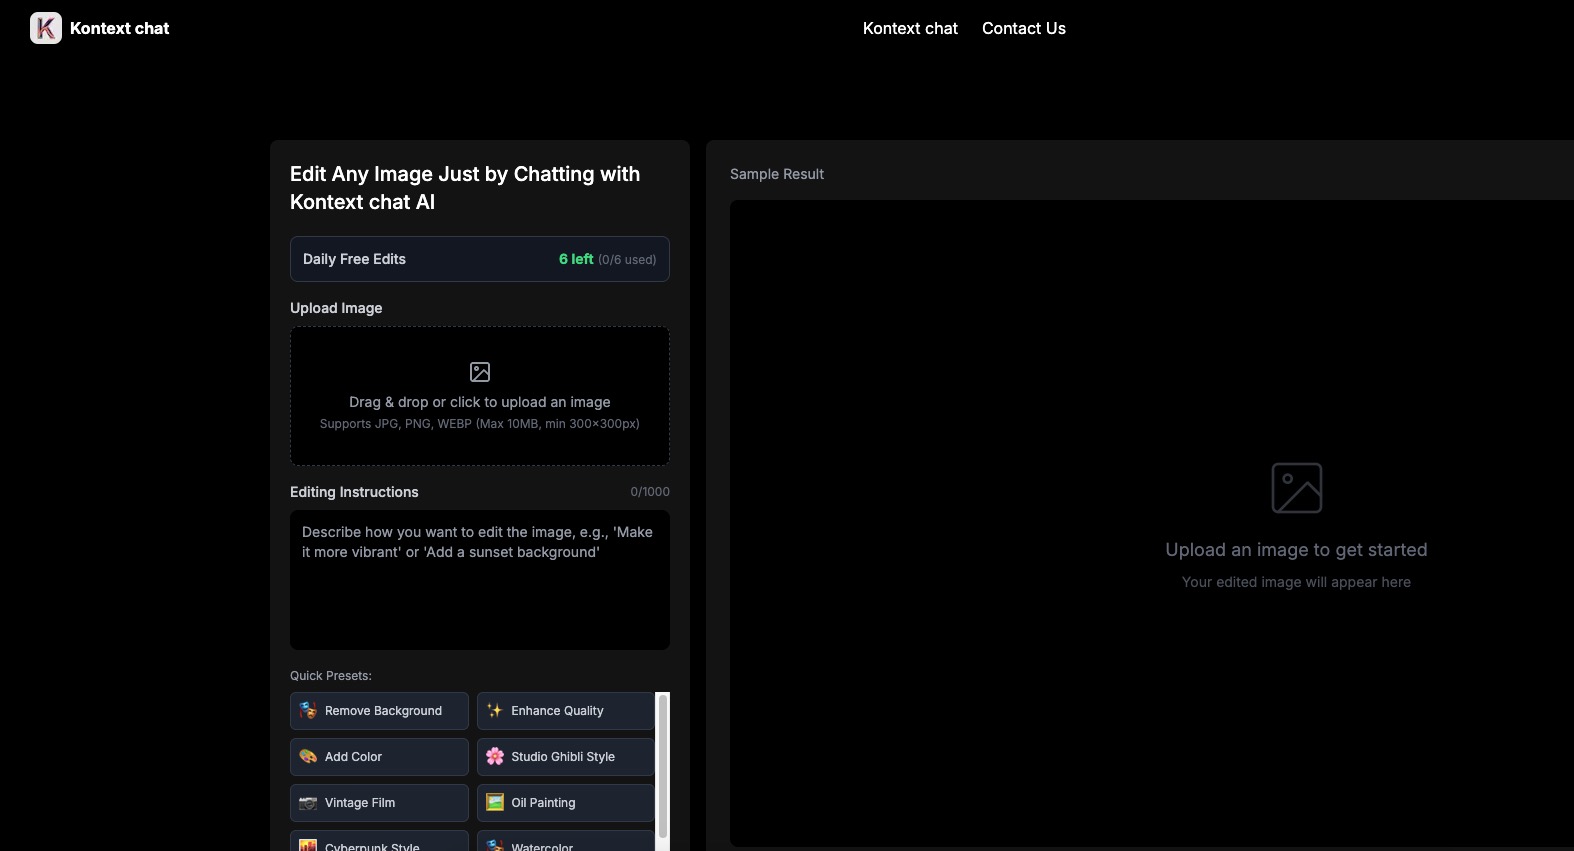Image resolution: width=1574 pixels, height=851 pixels.
Task: Click the Studio Ghibli Style flower icon
Action: [x=495, y=757]
